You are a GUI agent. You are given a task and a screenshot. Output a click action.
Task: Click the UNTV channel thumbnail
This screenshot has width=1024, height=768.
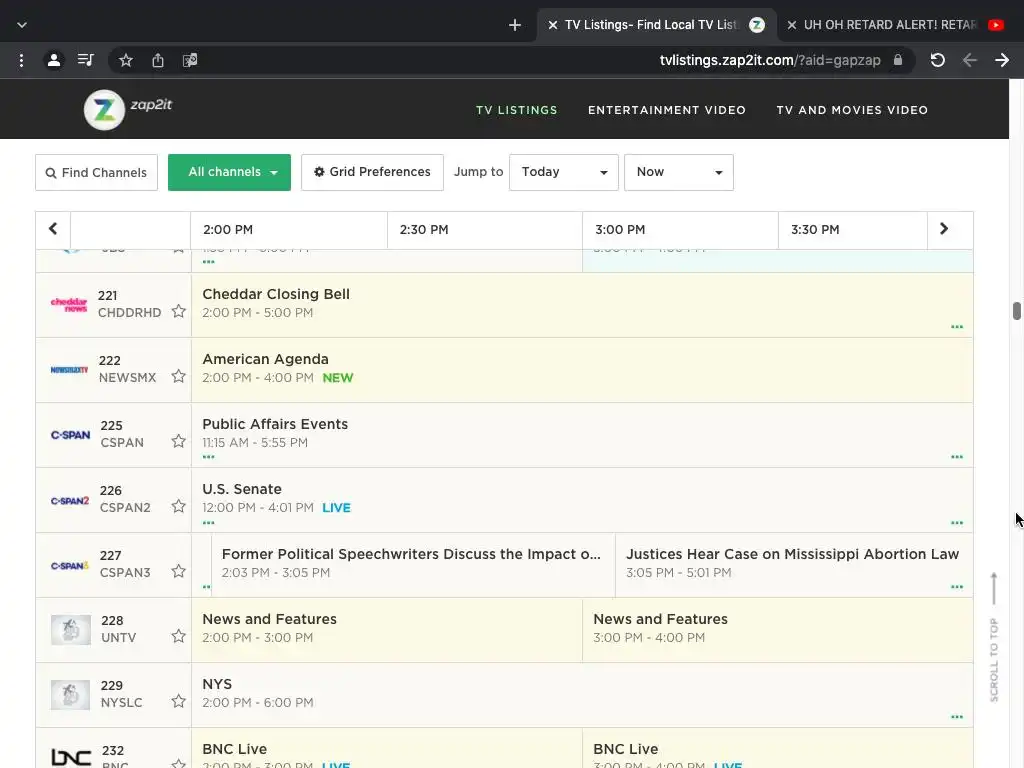(x=71, y=630)
